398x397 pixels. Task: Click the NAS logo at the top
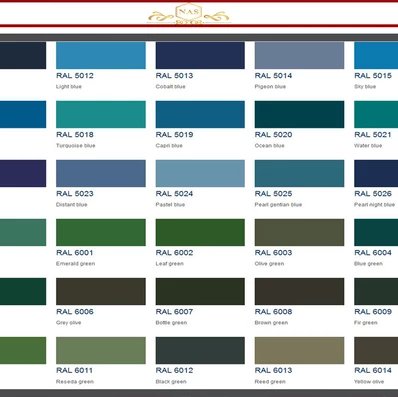[x=189, y=14]
